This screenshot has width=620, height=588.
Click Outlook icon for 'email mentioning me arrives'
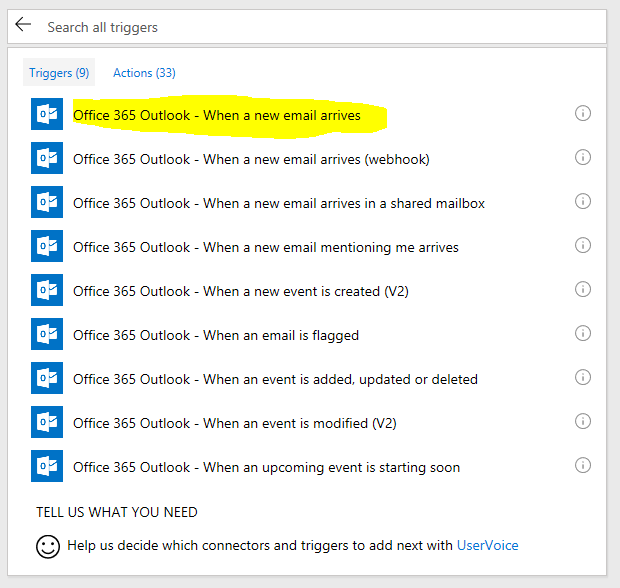[x=47, y=246]
